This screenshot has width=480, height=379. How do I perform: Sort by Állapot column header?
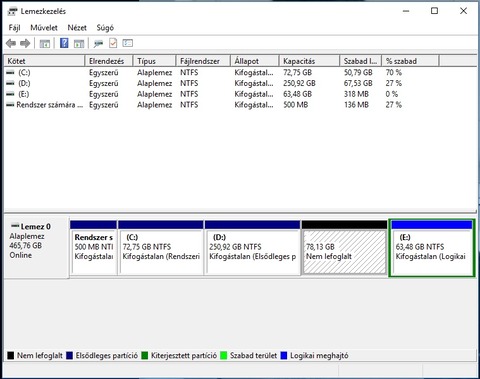[255, 61]
